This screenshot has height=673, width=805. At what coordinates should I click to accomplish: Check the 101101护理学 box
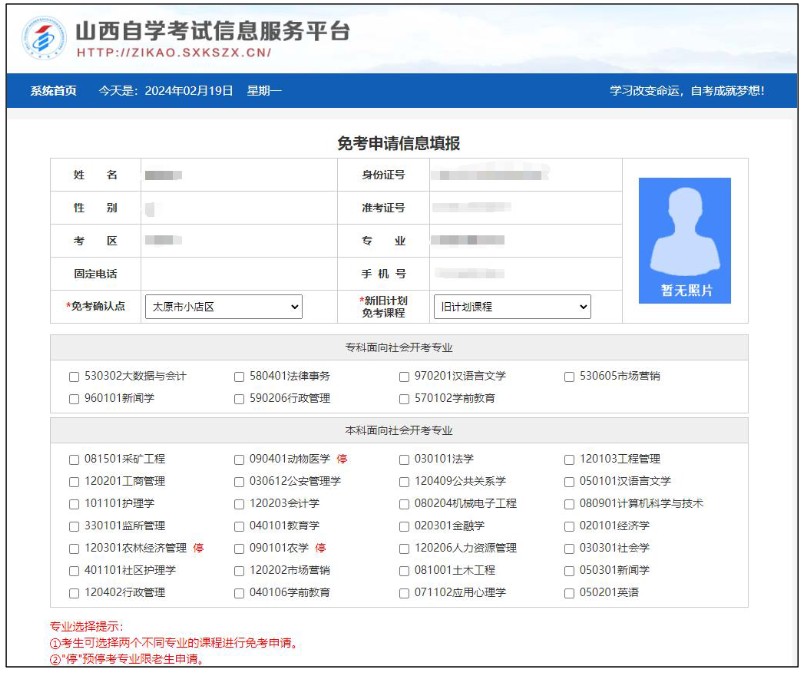[74, 504]
